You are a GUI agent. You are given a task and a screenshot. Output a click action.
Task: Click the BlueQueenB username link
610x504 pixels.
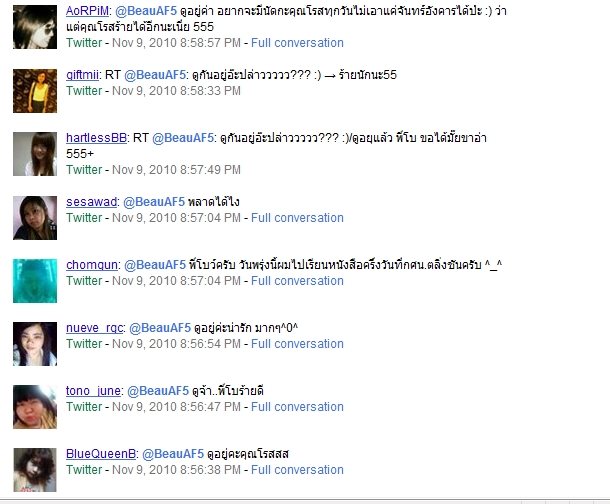click(x=101, y=454)
